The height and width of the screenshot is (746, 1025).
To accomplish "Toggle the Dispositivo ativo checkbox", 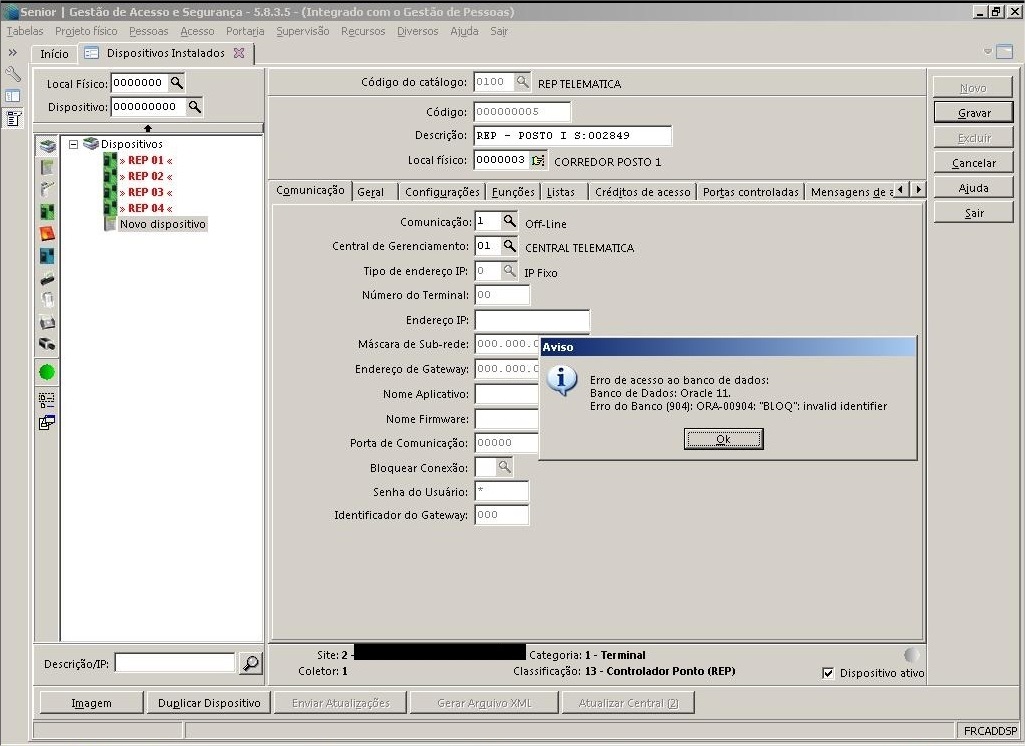I will tap(827, 673).
